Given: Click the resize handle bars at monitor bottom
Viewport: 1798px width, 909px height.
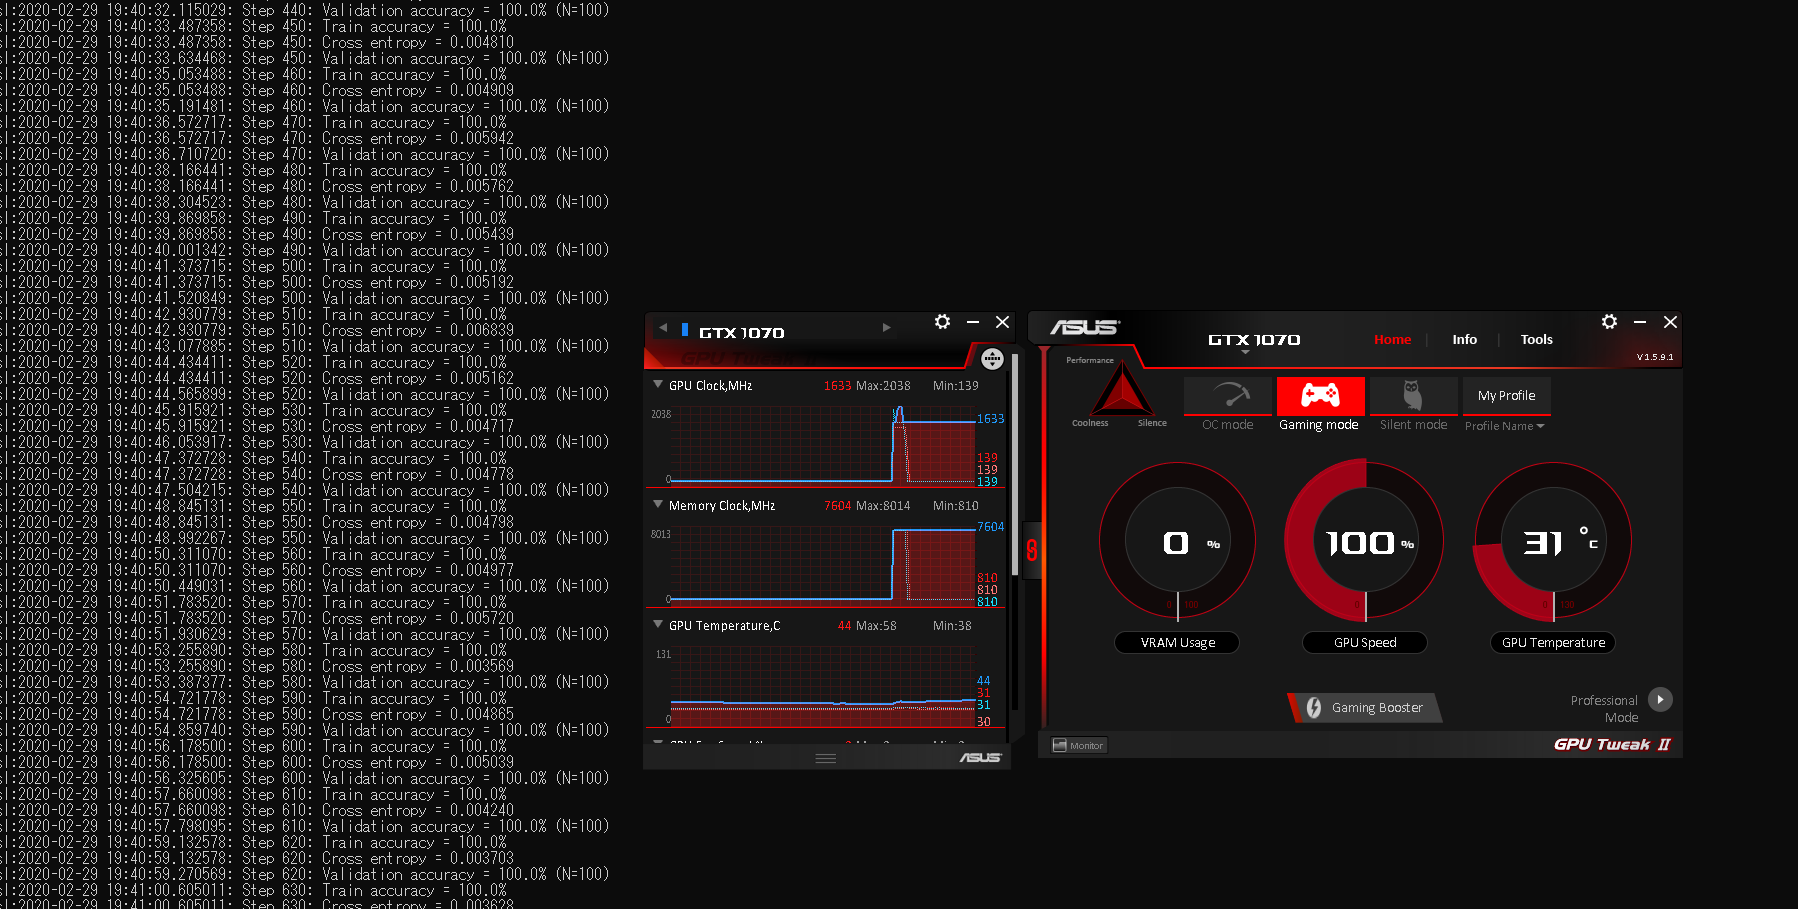Looking at the screenshot, I should [x=826, y=758].
